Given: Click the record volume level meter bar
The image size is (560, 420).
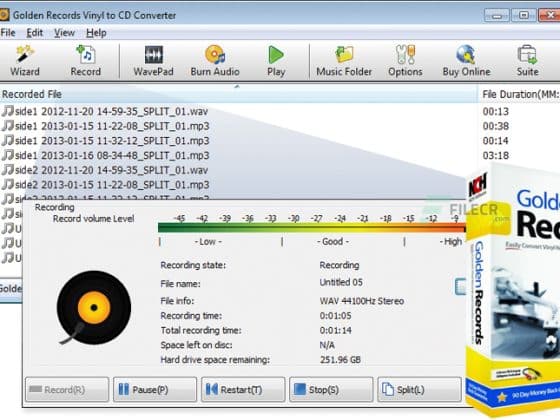Looking at the screenshot, I should tap(312, 228).
